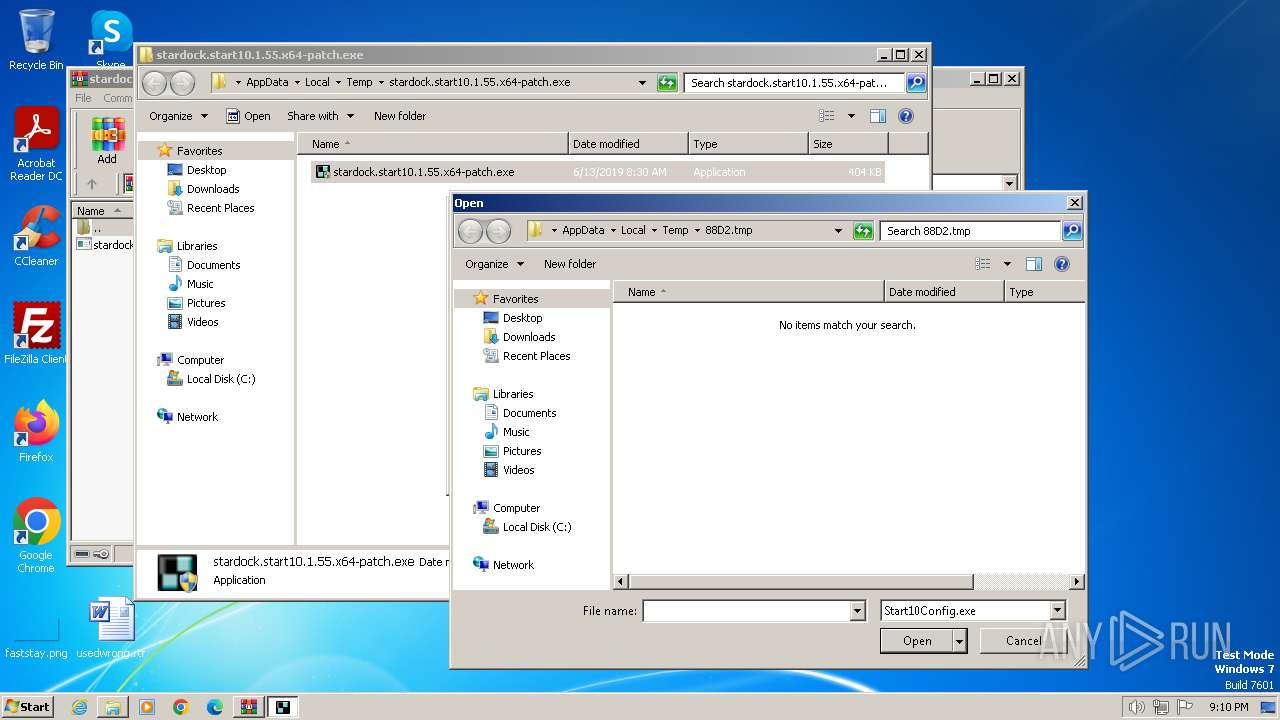Expand view options arrow in Open dialog
This screenshot has width=1280, height=720.
[1007, 264]
